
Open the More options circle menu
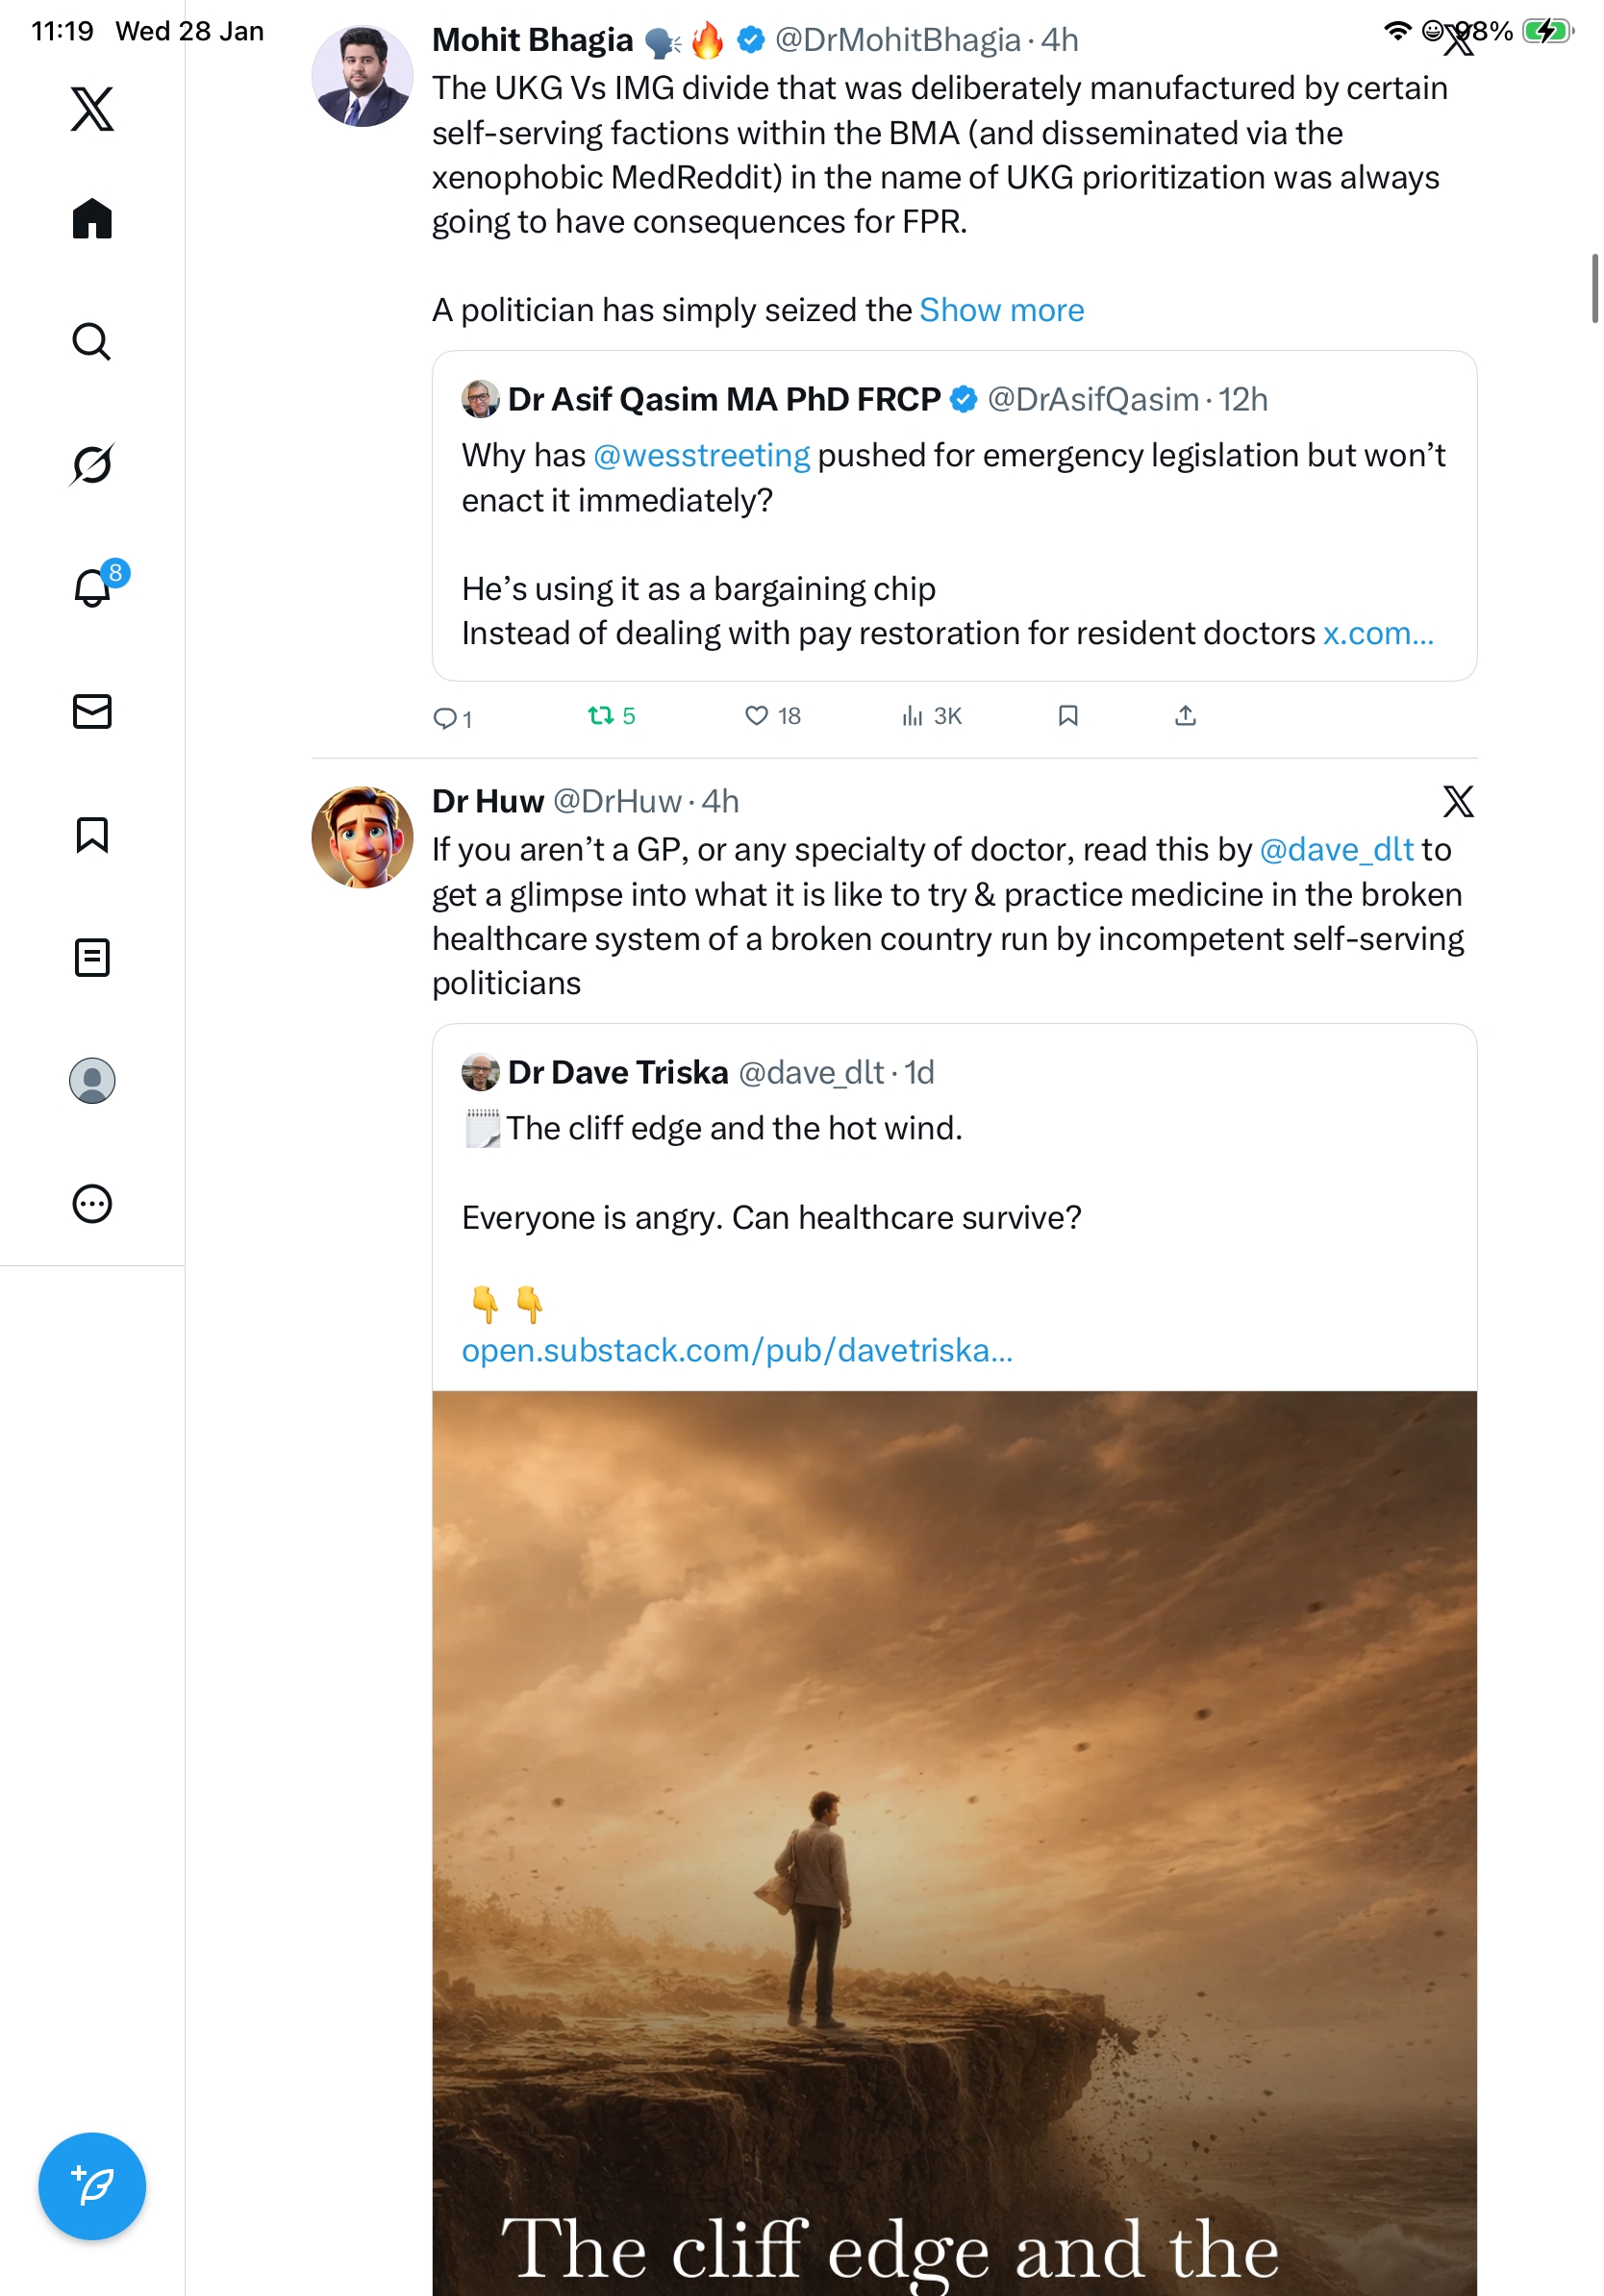point(92,1203)
